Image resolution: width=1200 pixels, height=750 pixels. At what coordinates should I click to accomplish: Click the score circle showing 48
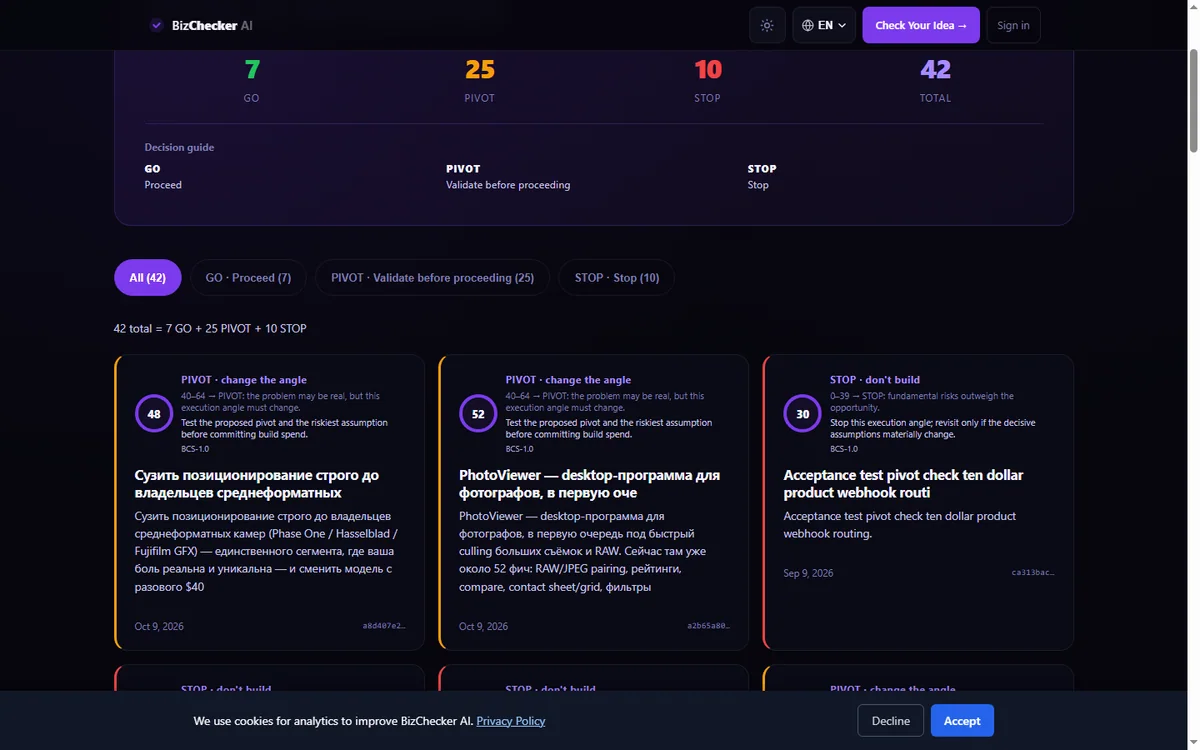pos(154,414)
